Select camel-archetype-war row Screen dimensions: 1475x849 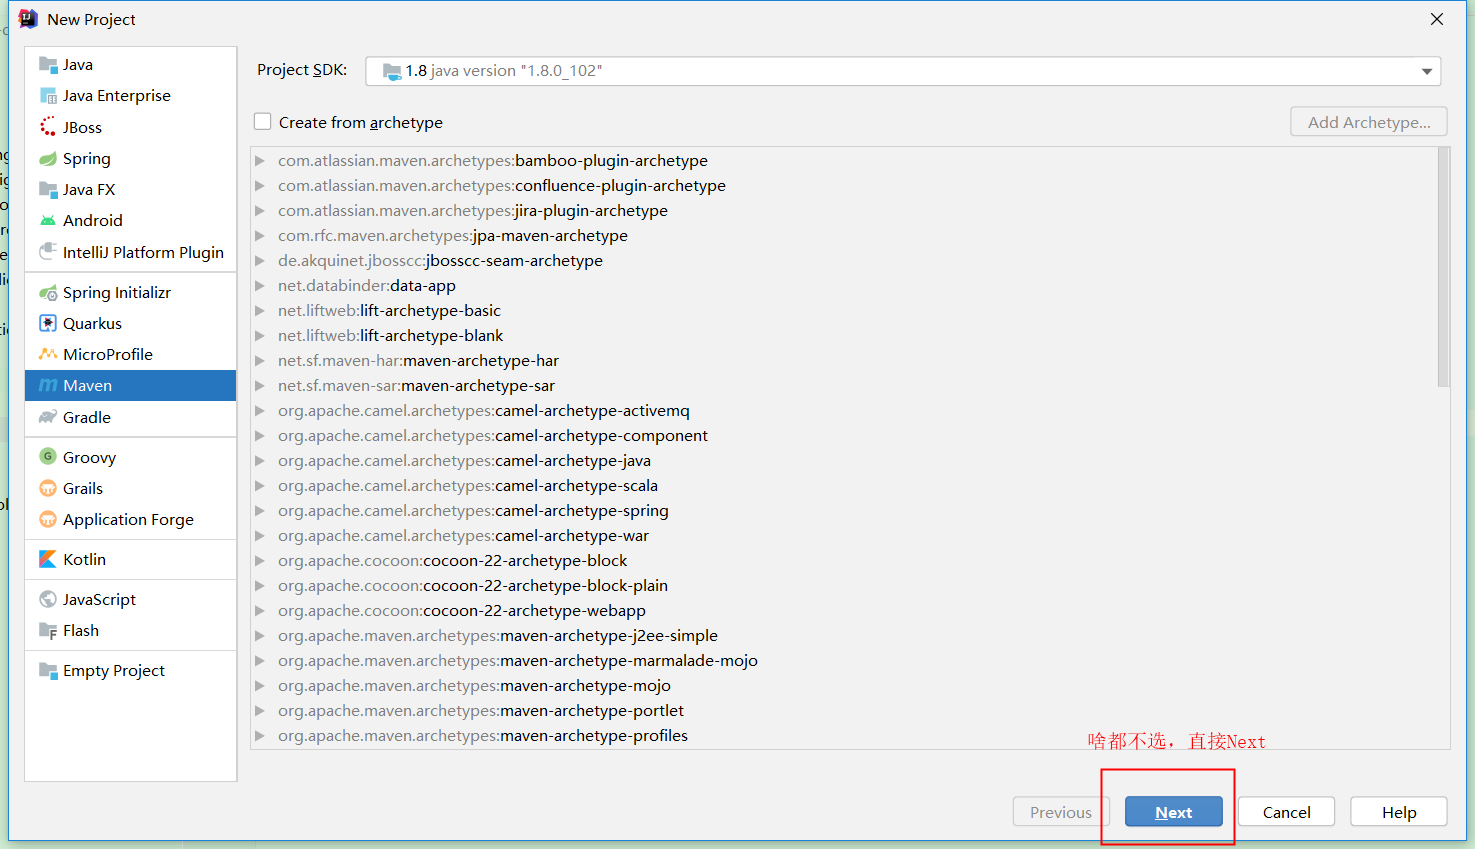(843, 535)
